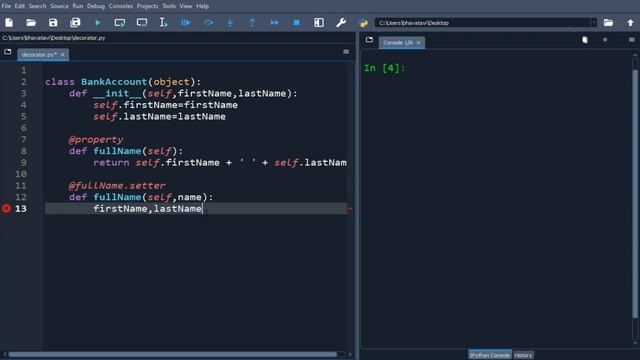The width and height of the screenshot is (640, 360).
Task: Close the decorator.py tab
Action: (63, 54)
